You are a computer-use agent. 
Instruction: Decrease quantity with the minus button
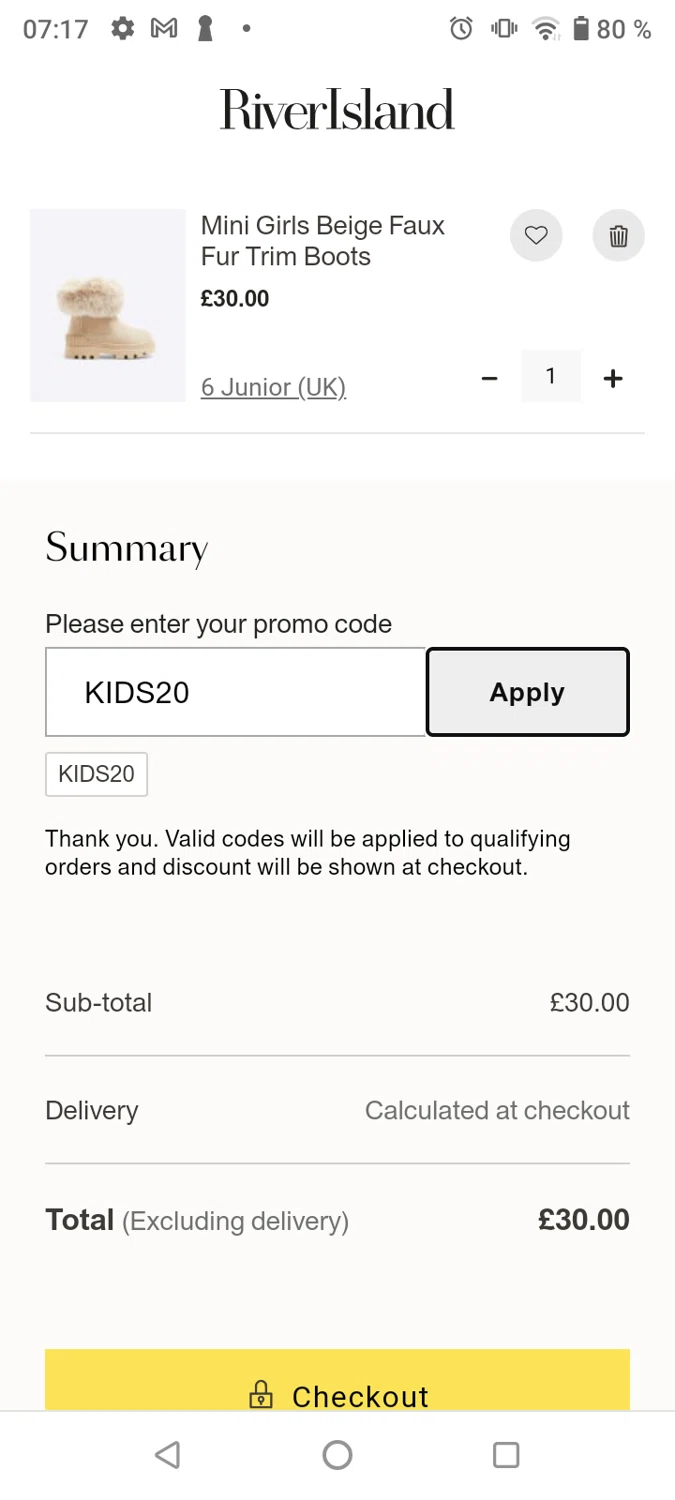click(x=489, y=378)
